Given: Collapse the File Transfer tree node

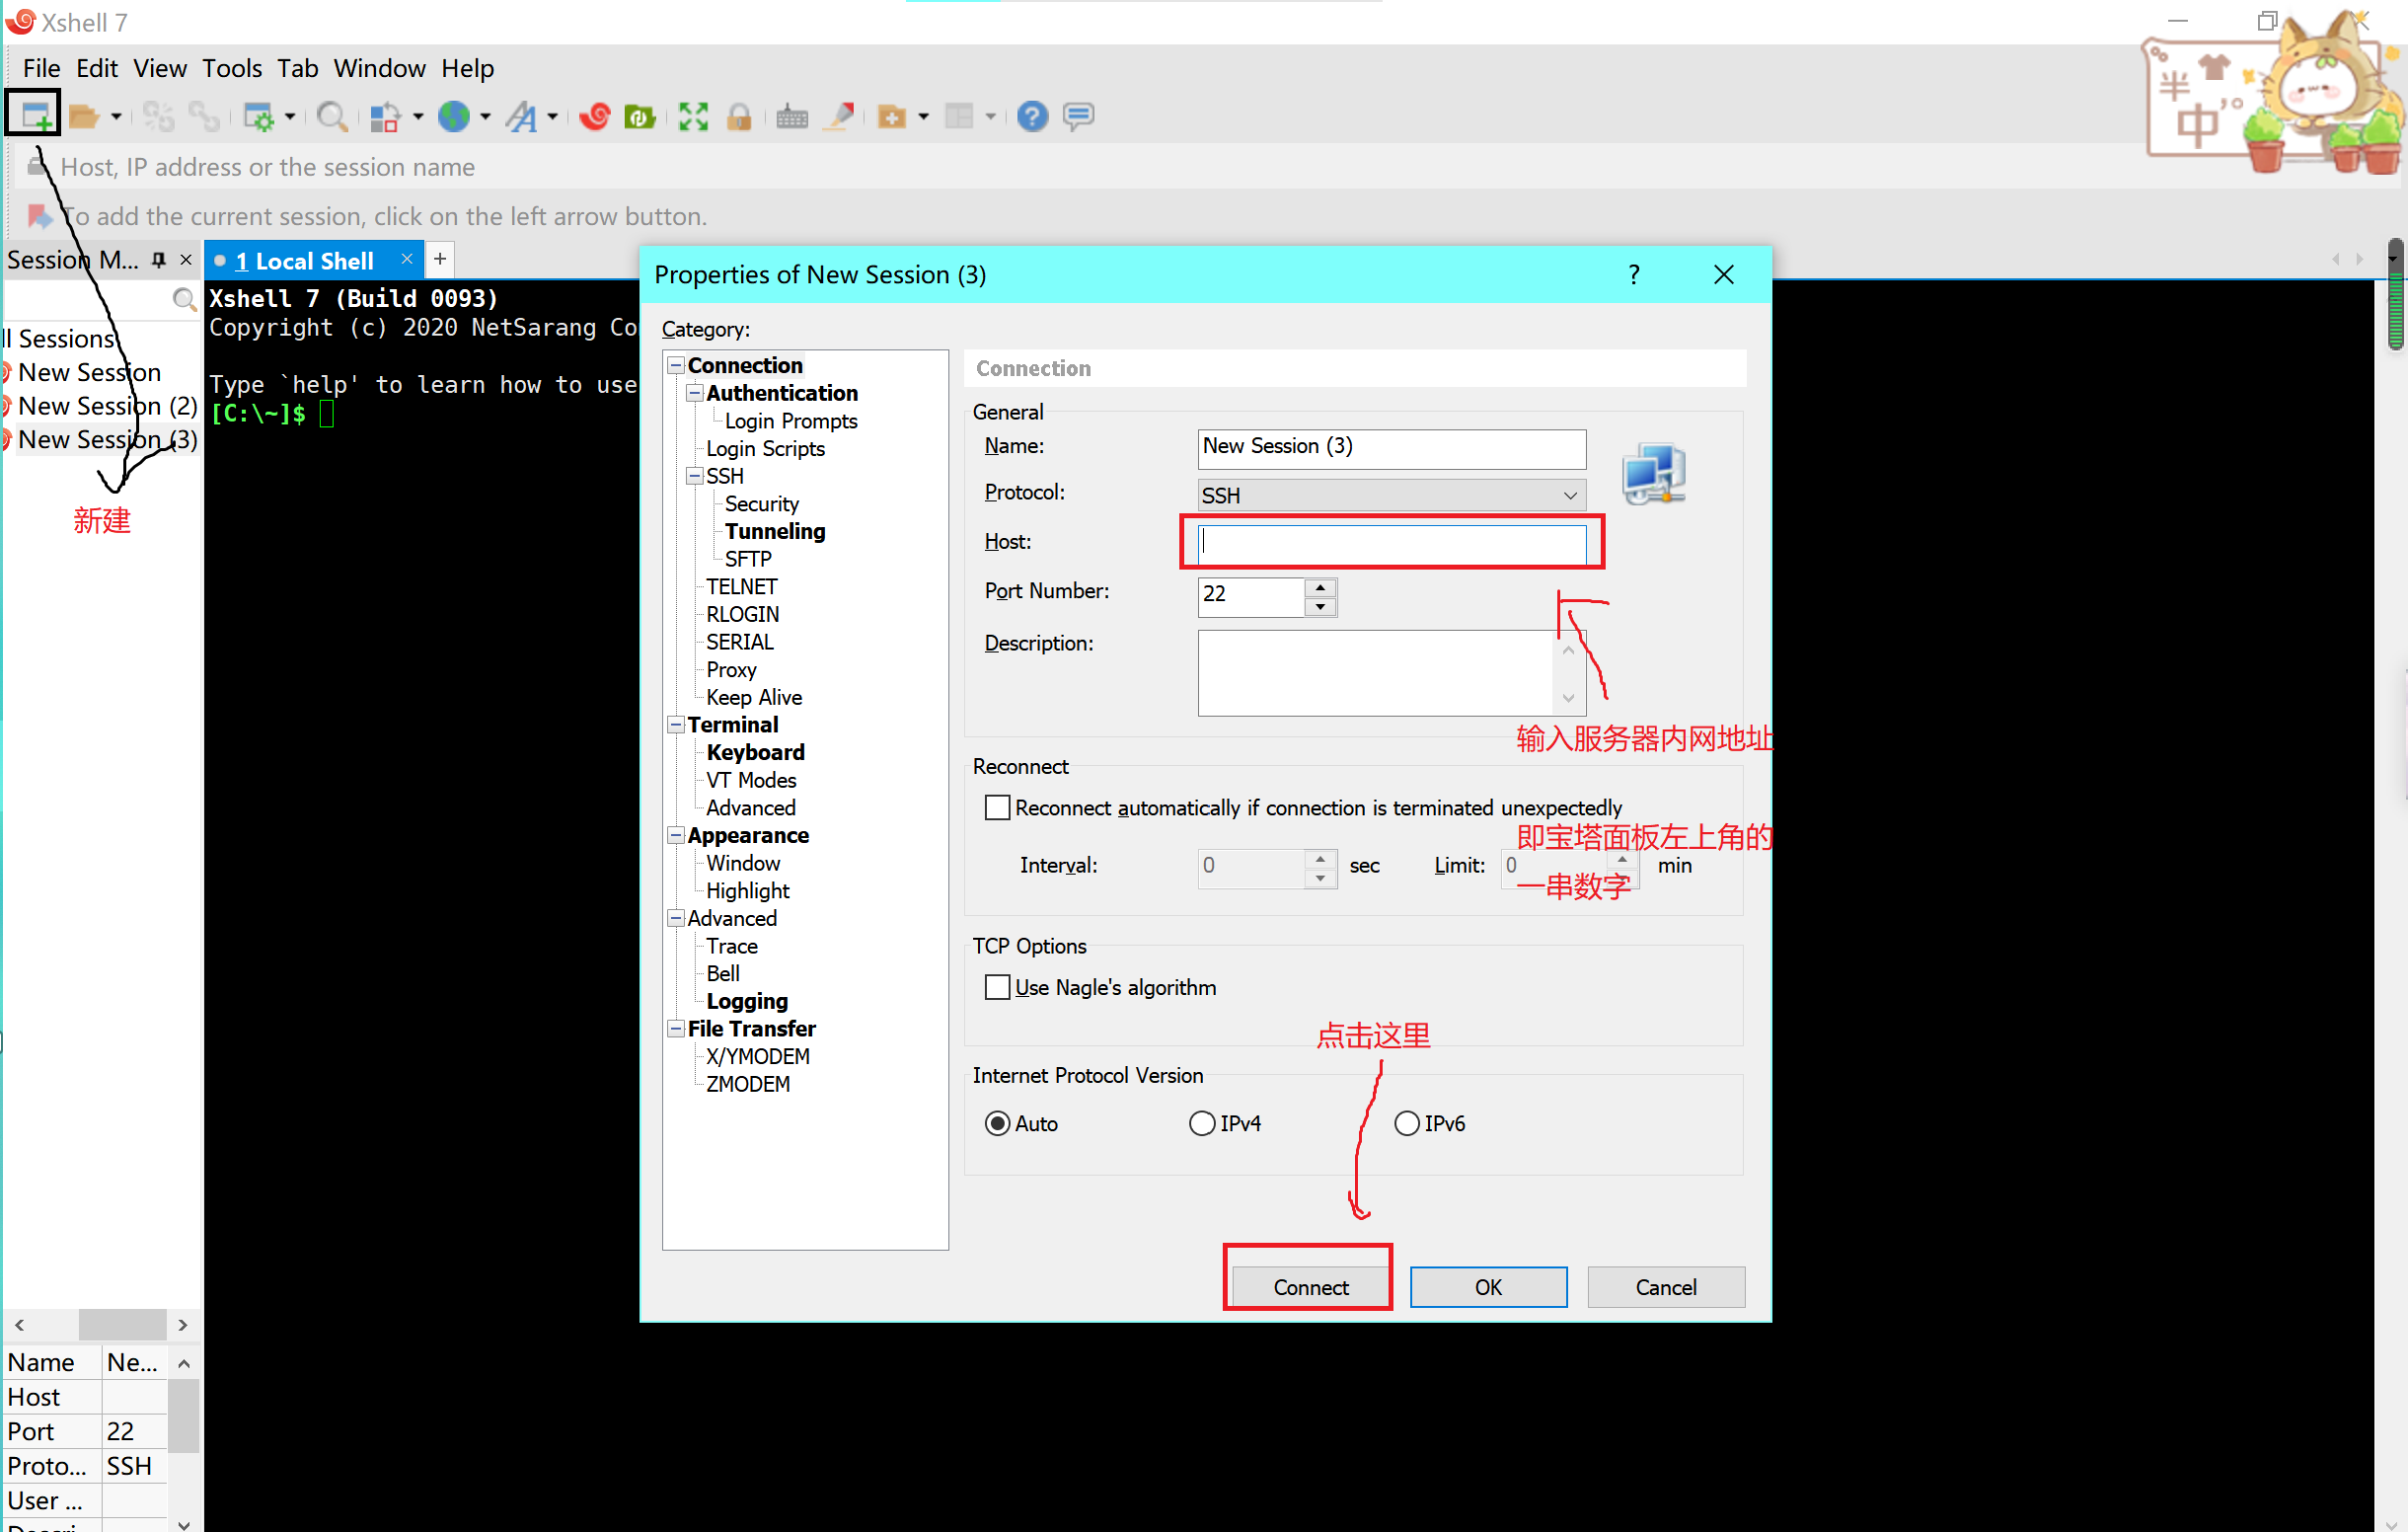Looking at the screenshot, I should pos(676,1029).
